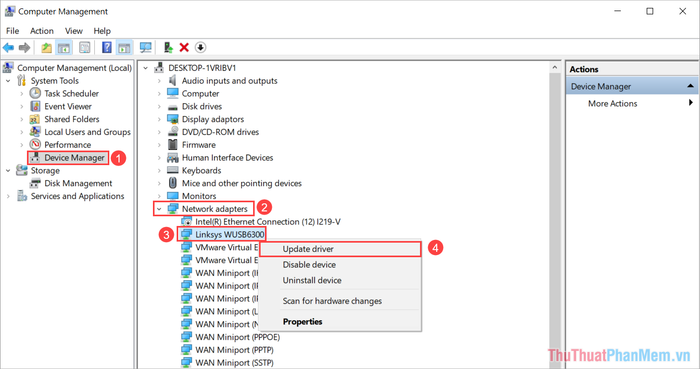
Task: Select Intel(R) Ethernet Connection I219-V adapter
Action: [x=268, y=222]
